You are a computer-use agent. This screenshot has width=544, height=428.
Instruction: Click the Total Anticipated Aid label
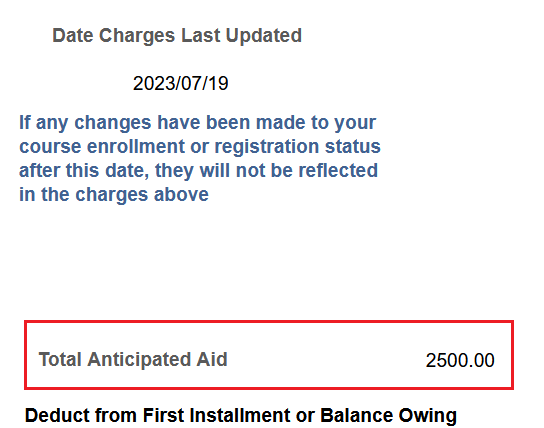(133, 359)
